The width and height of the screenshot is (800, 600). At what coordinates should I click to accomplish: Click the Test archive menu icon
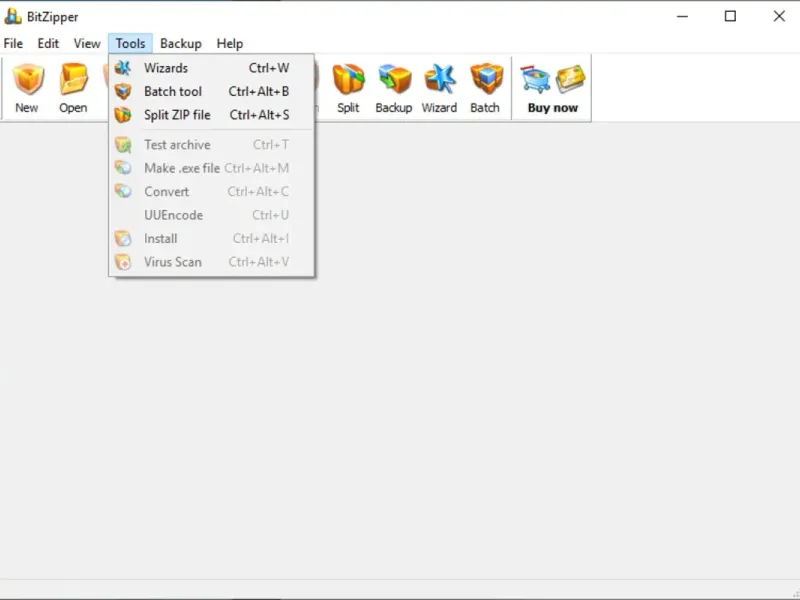(x=122, y=145)
